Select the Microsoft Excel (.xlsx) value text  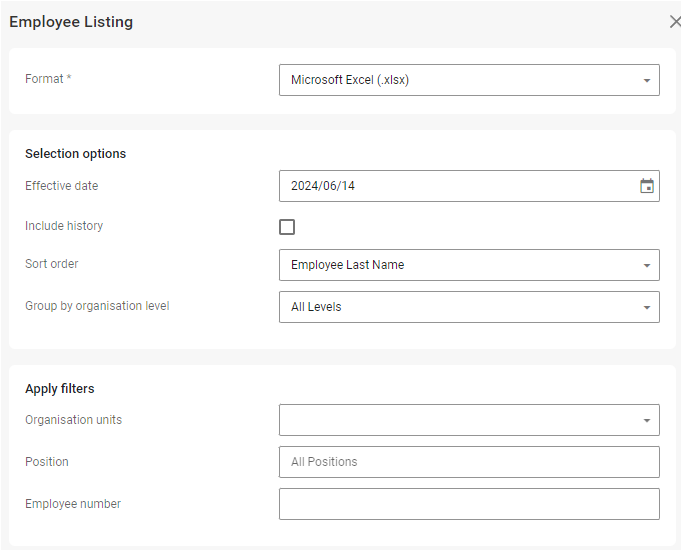coord(349,80)
